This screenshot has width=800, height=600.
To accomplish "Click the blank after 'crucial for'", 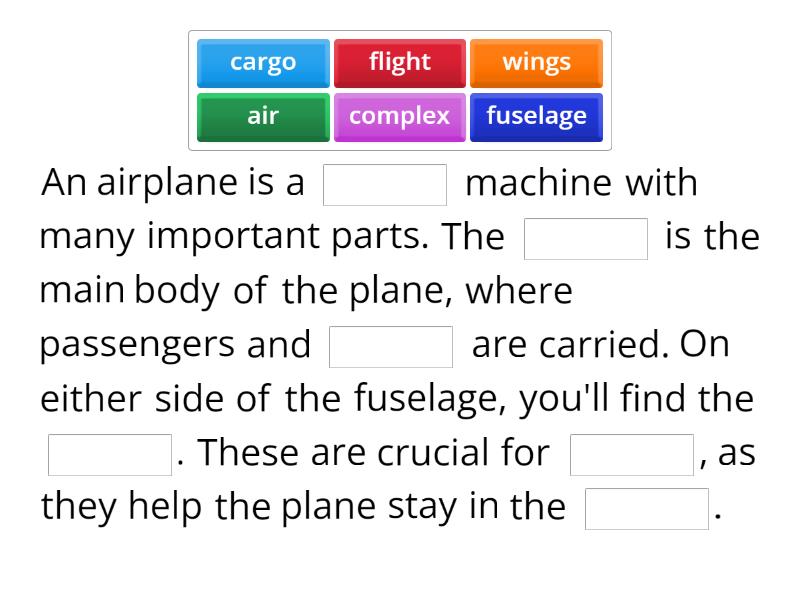I will [632, 454].
